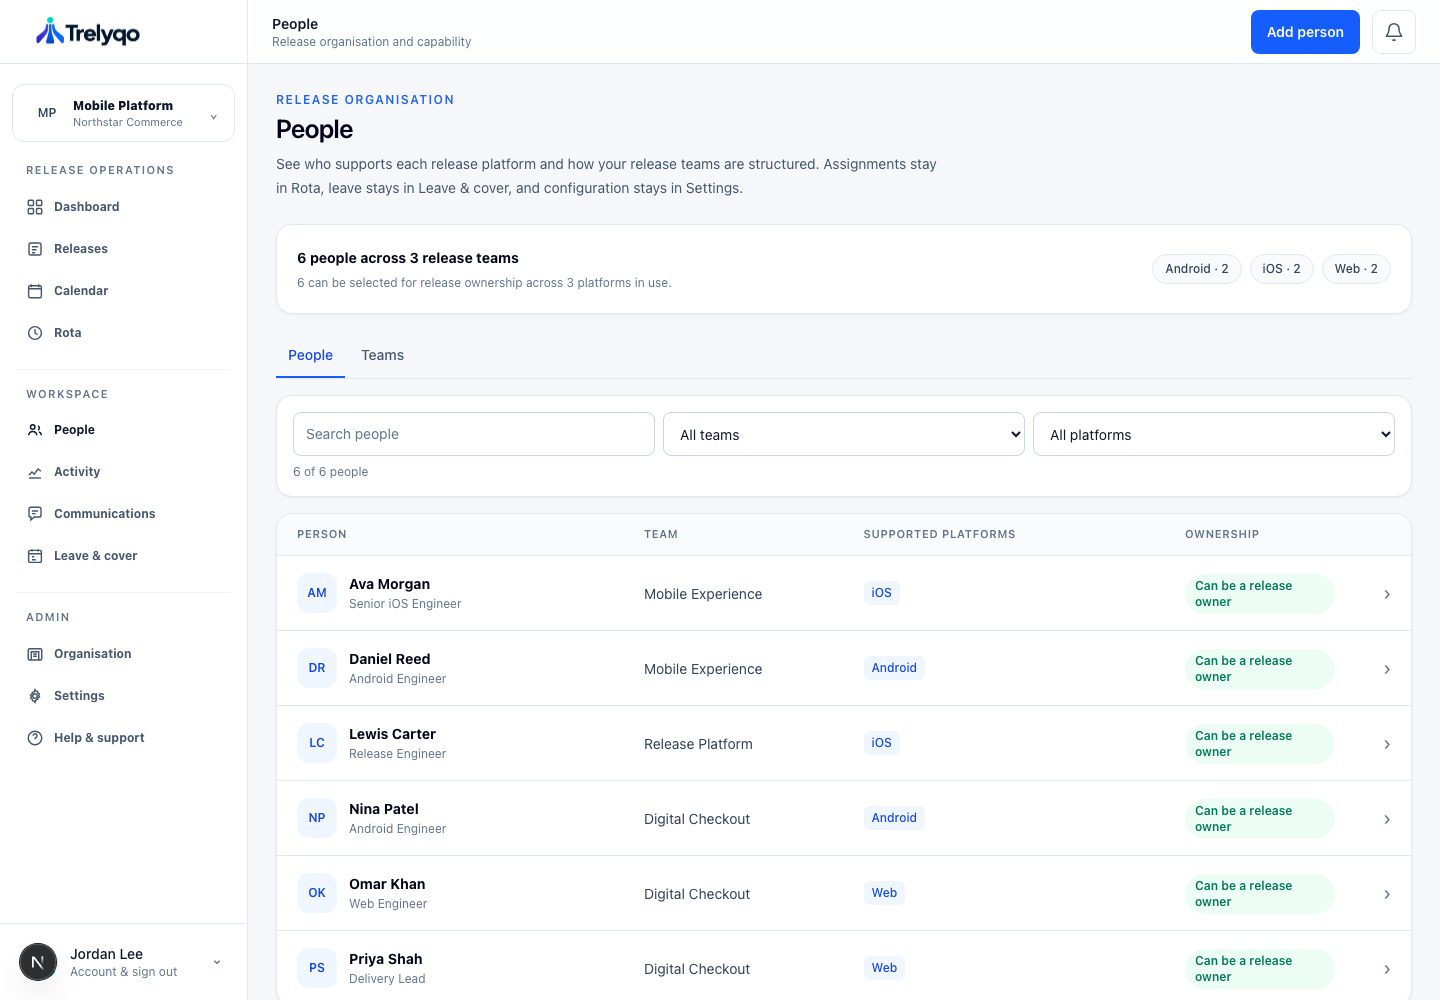Open the All teams dropdown
The width and height of the screenshot is (1440, 1000).
(x=844, y=434)
